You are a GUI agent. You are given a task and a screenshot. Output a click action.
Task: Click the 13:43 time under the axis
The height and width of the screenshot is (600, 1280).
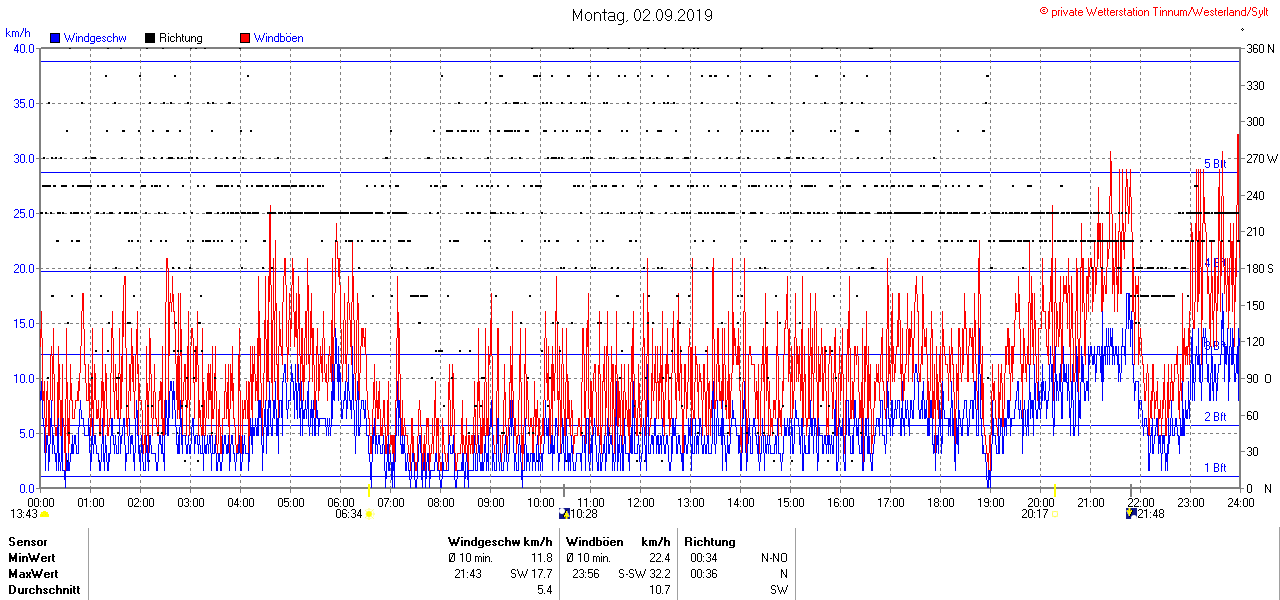click(24, 514)
